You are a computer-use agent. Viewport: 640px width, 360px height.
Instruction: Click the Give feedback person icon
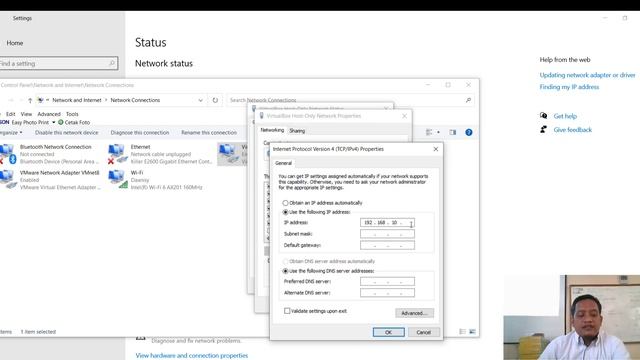543,130
